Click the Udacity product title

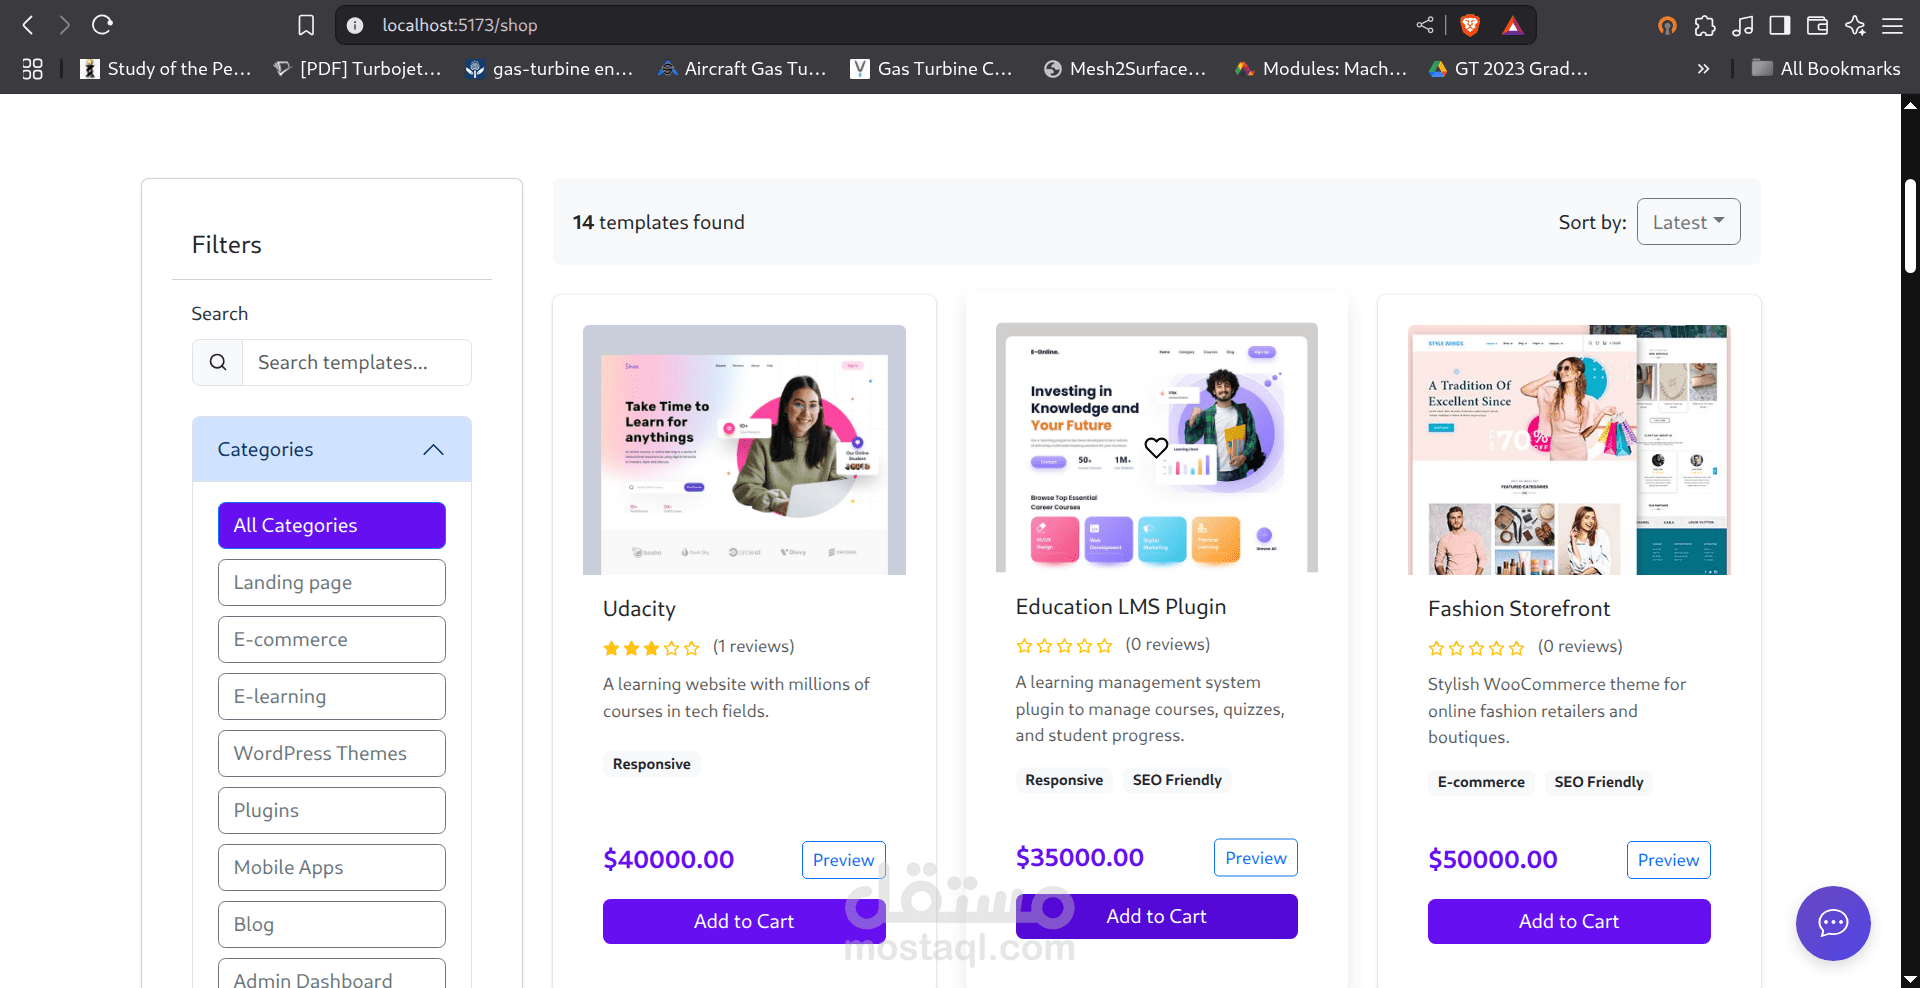639,609
